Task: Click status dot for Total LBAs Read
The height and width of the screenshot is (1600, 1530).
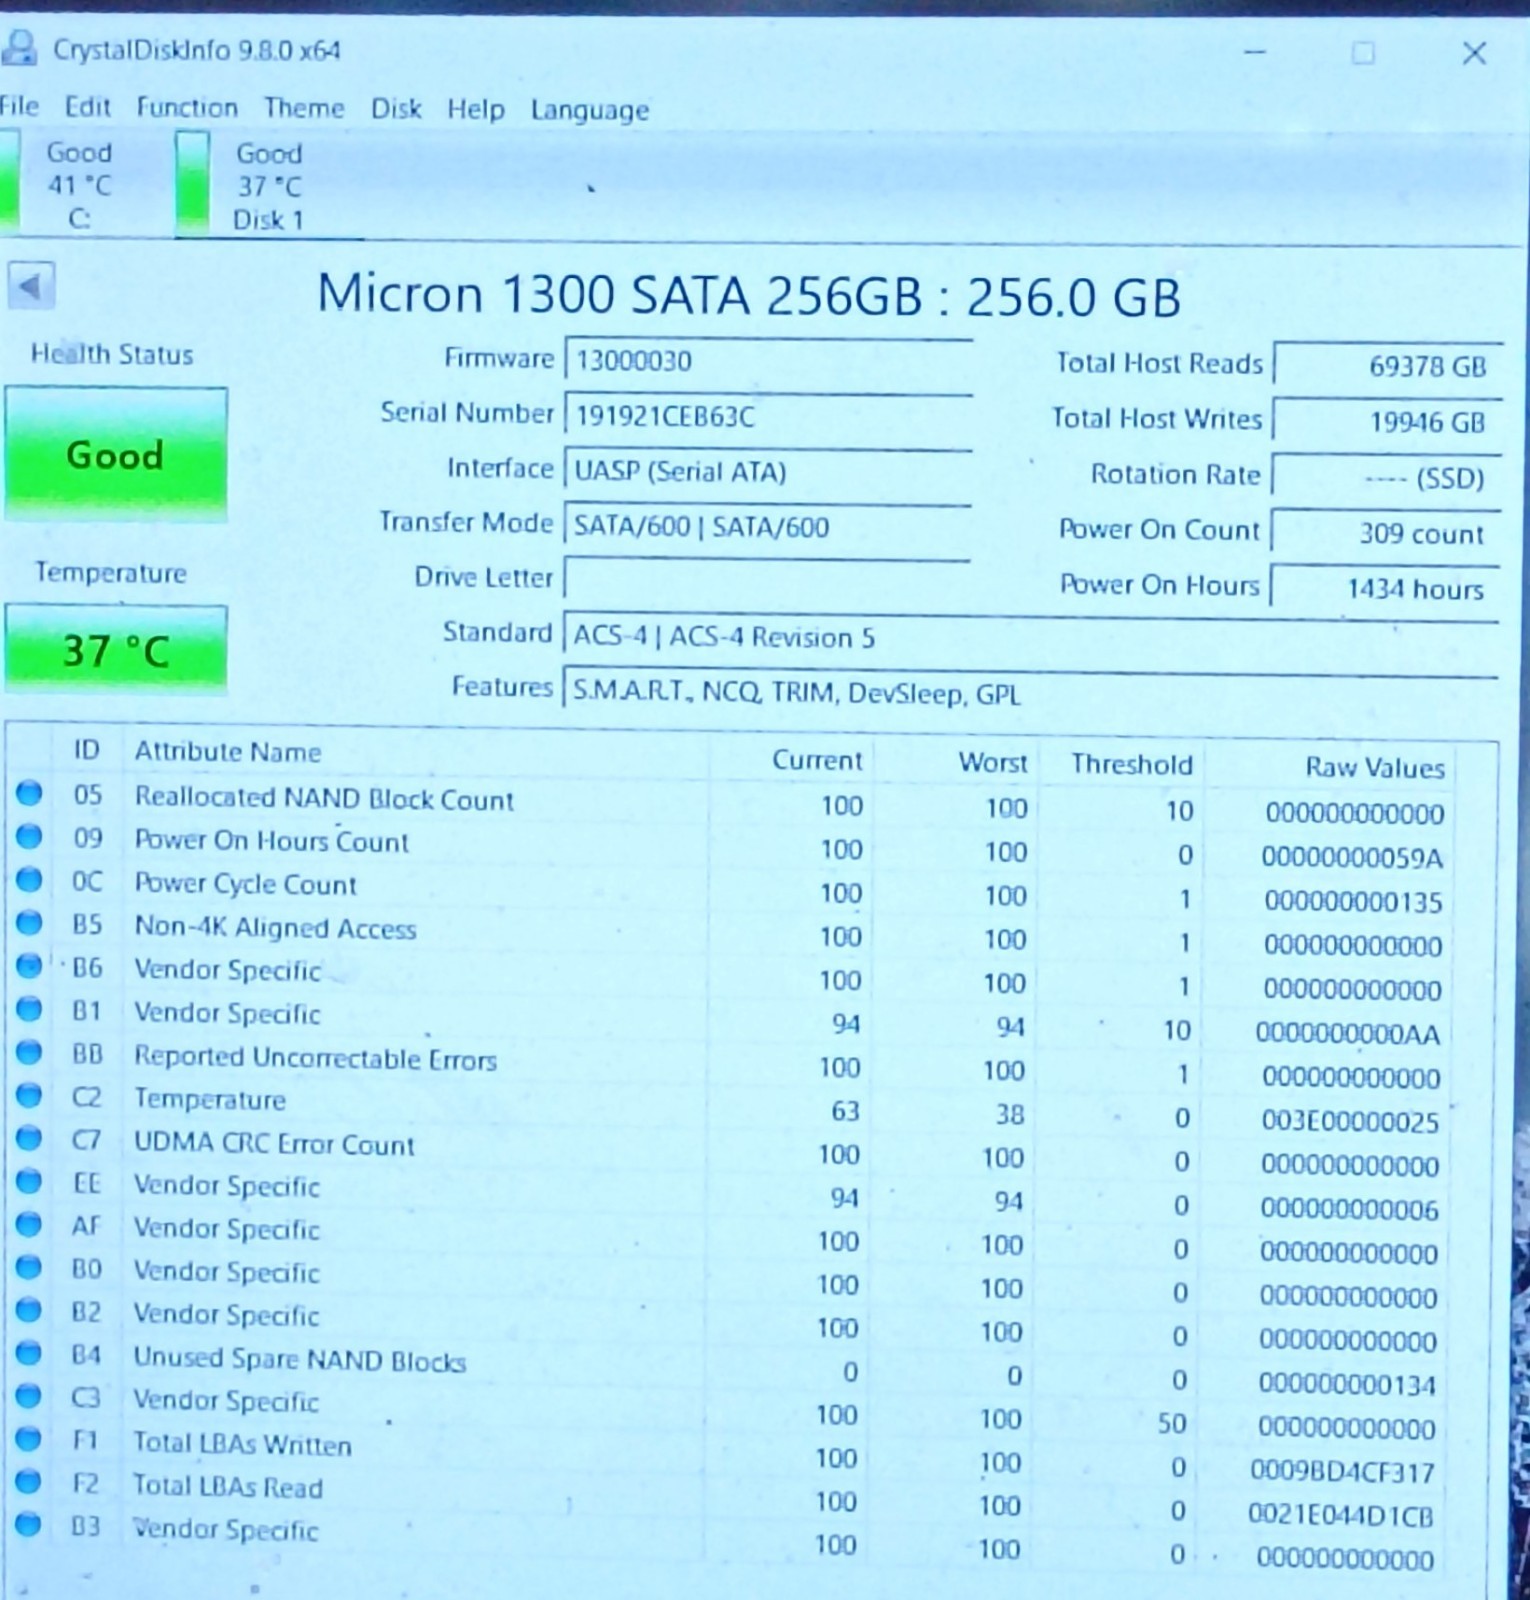Action: click(29, 1482)
